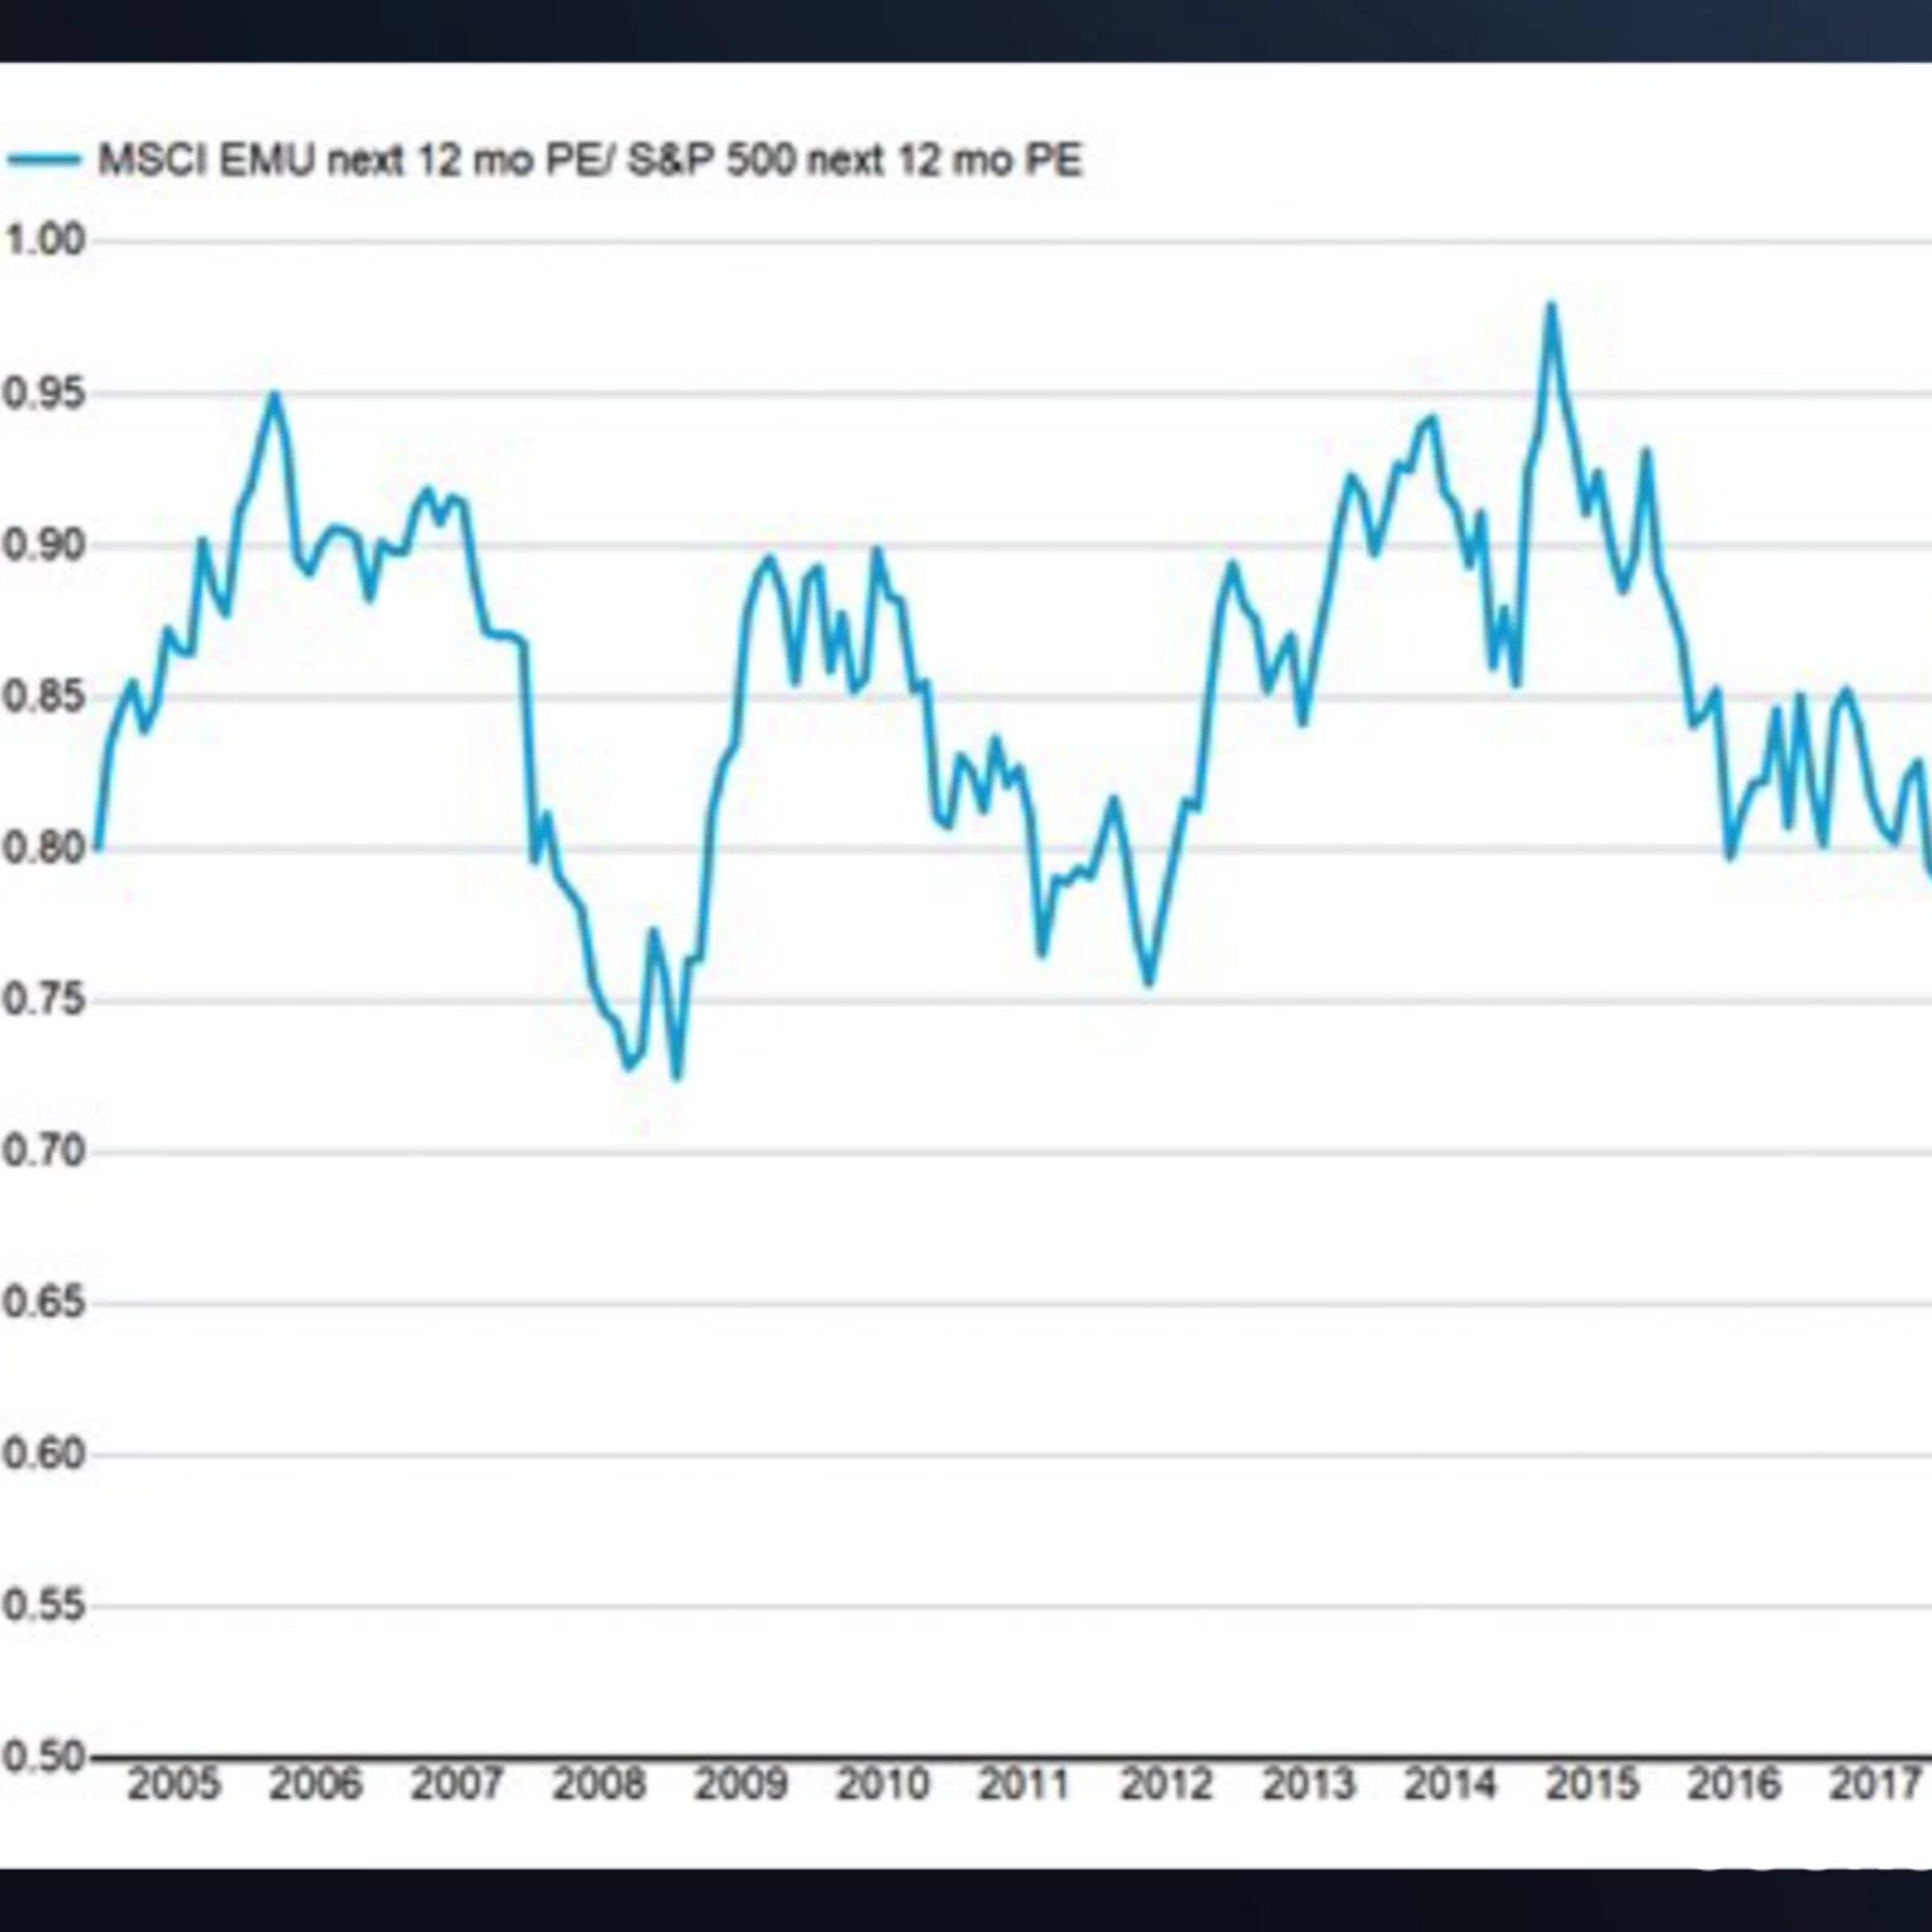Click the 0.85 y-axis label
Viewport: 1932px width, 1932px height.
click(43, 696)
